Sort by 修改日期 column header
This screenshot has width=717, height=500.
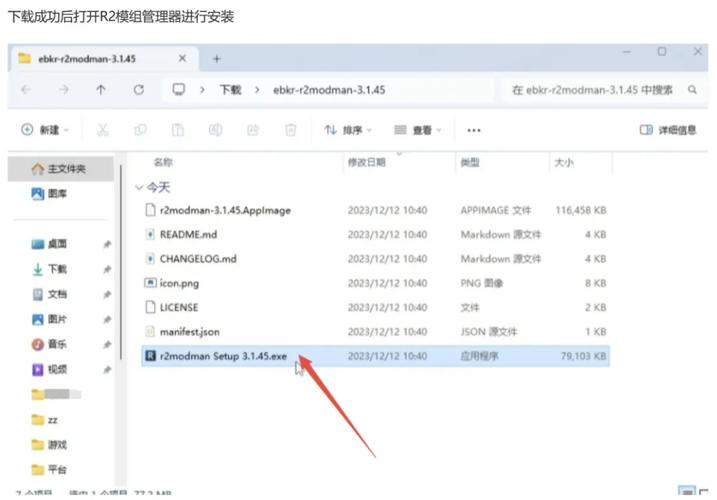pyautogui.click(x=367, y=162)
